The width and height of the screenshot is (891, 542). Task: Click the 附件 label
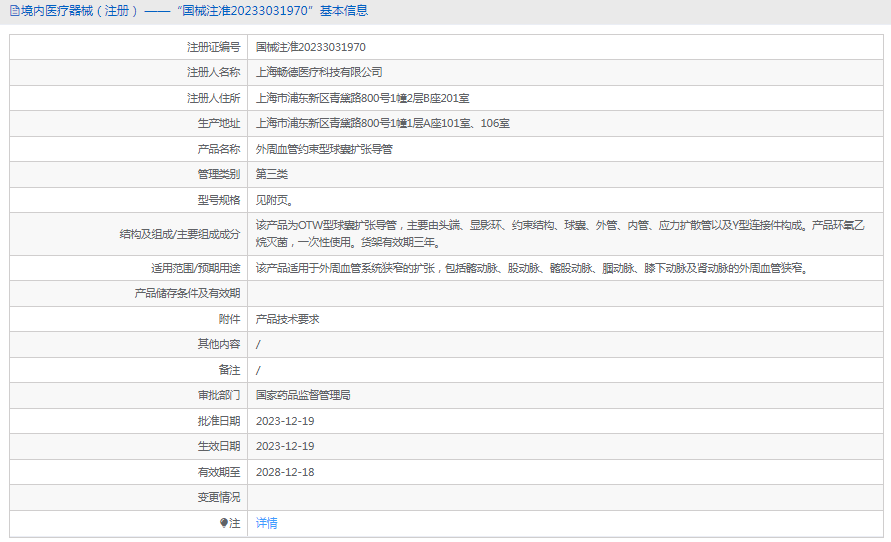(230, 319)
